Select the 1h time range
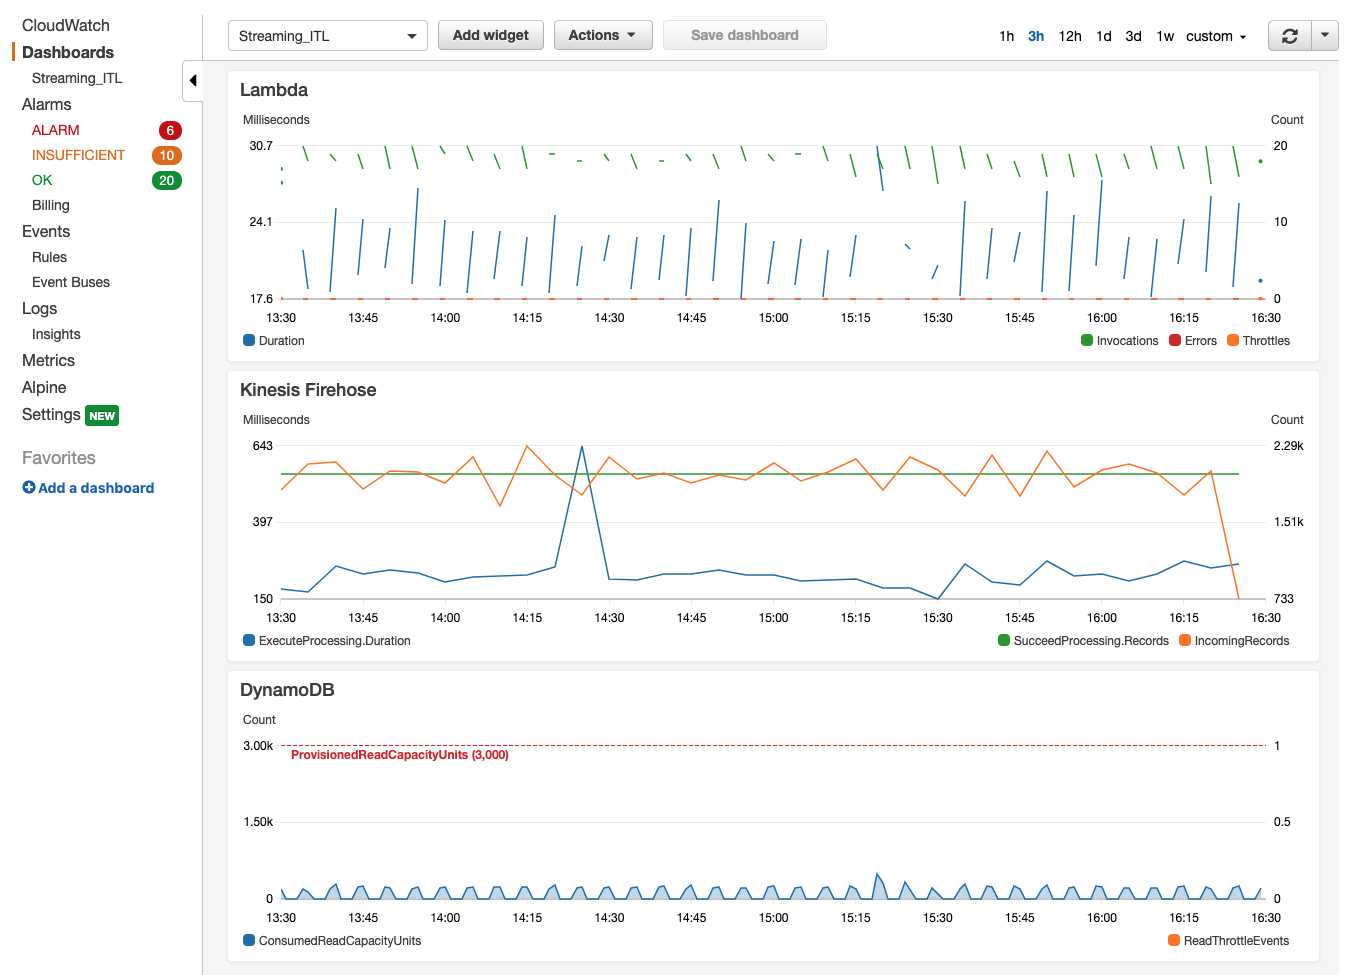1345x975 pixels. coord(1006,36)
